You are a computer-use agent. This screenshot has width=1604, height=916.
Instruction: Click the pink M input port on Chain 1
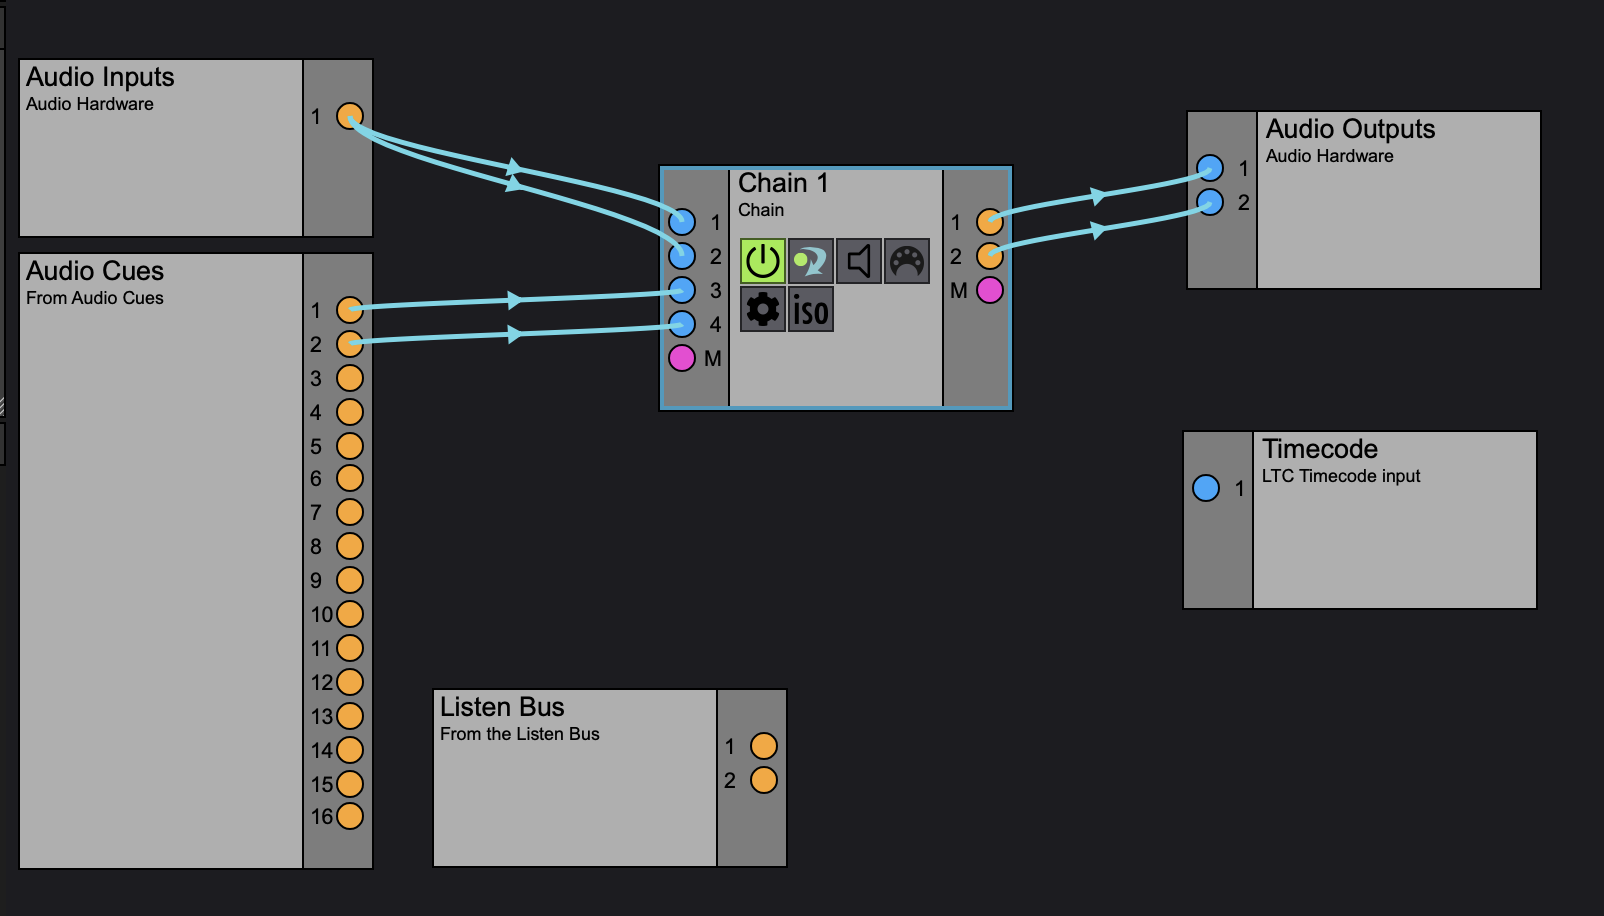click(x=682, y=358)
